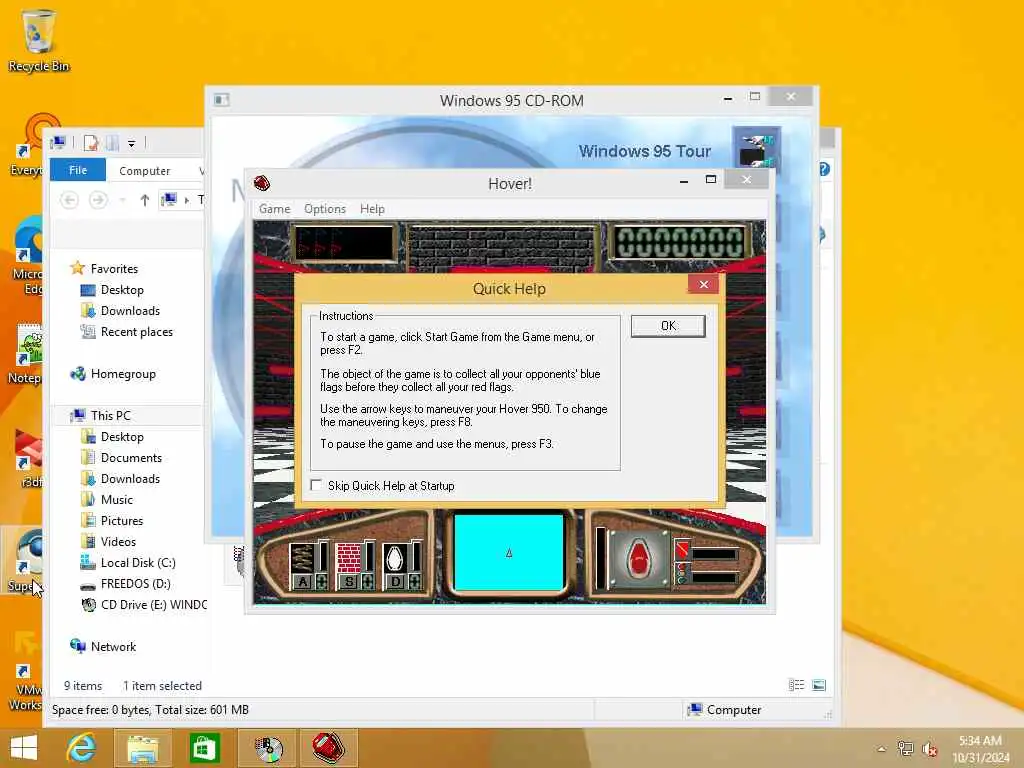Switch Explorer to details view icon
The image size is (1024, 768).
pyautogui.click(x=796, y=685)
